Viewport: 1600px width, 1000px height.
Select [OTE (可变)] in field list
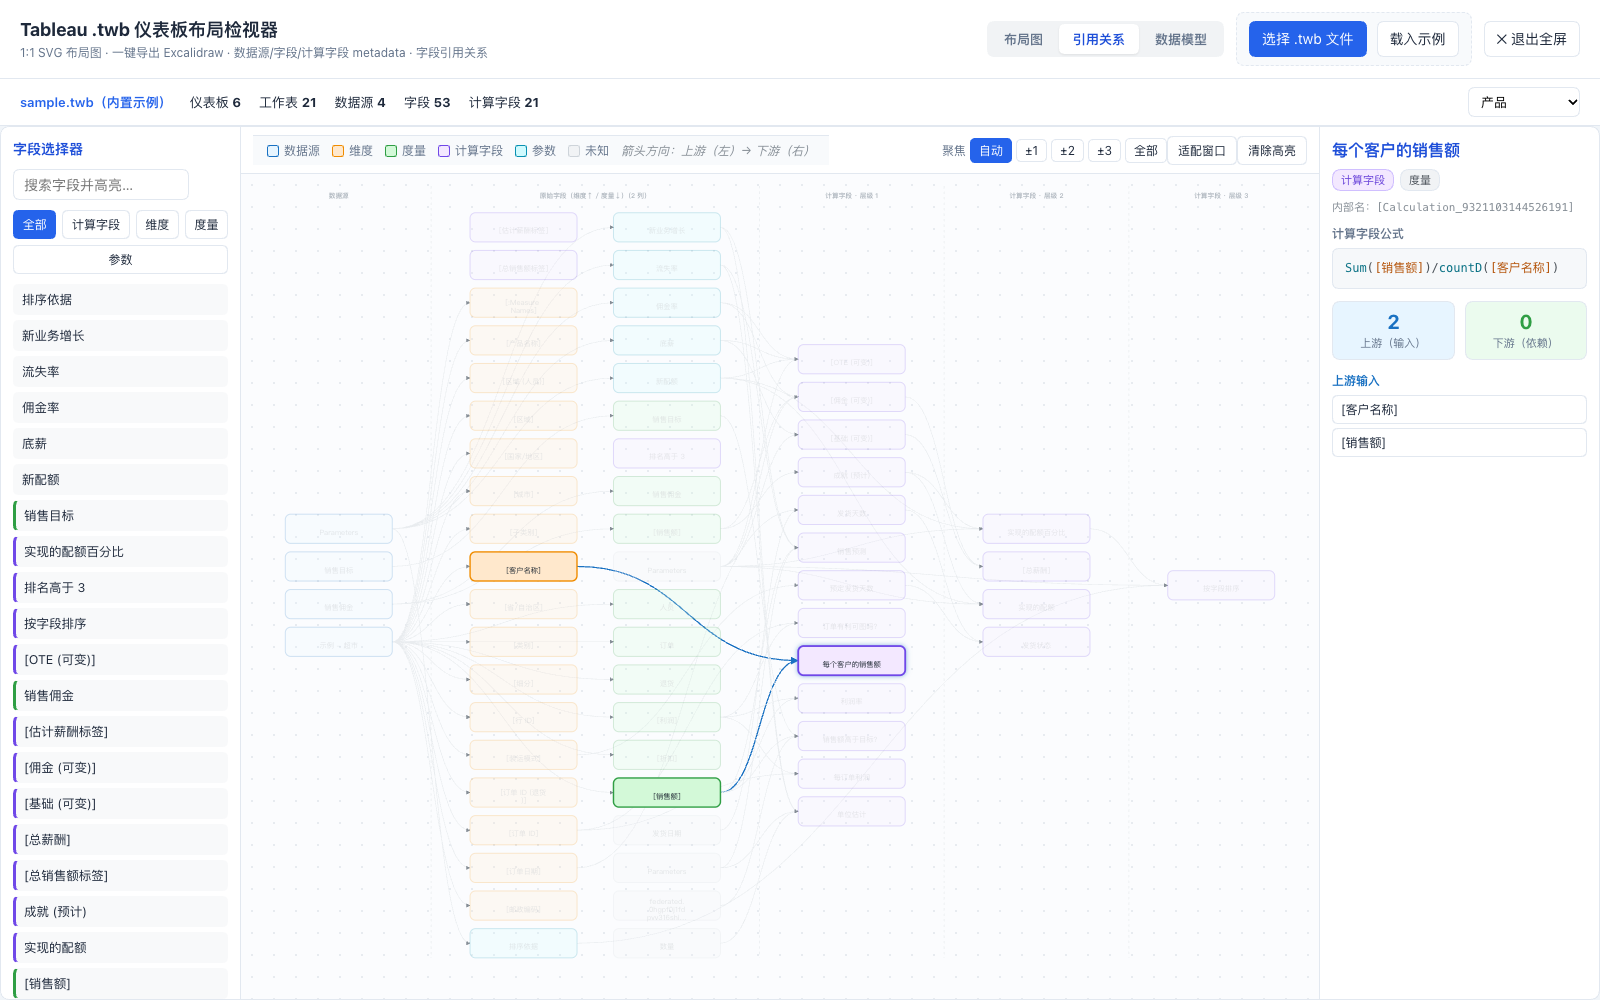[120, 660]
